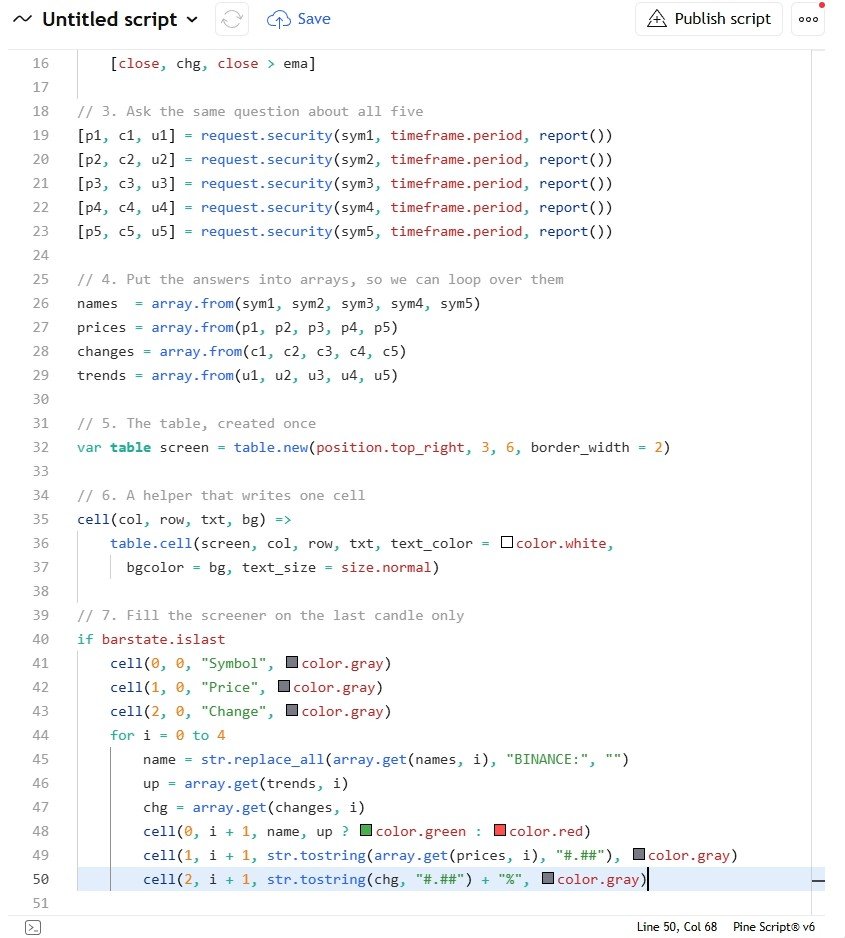
Task: Click 'array.from' on line 28 changes
Action: [201, 352]
